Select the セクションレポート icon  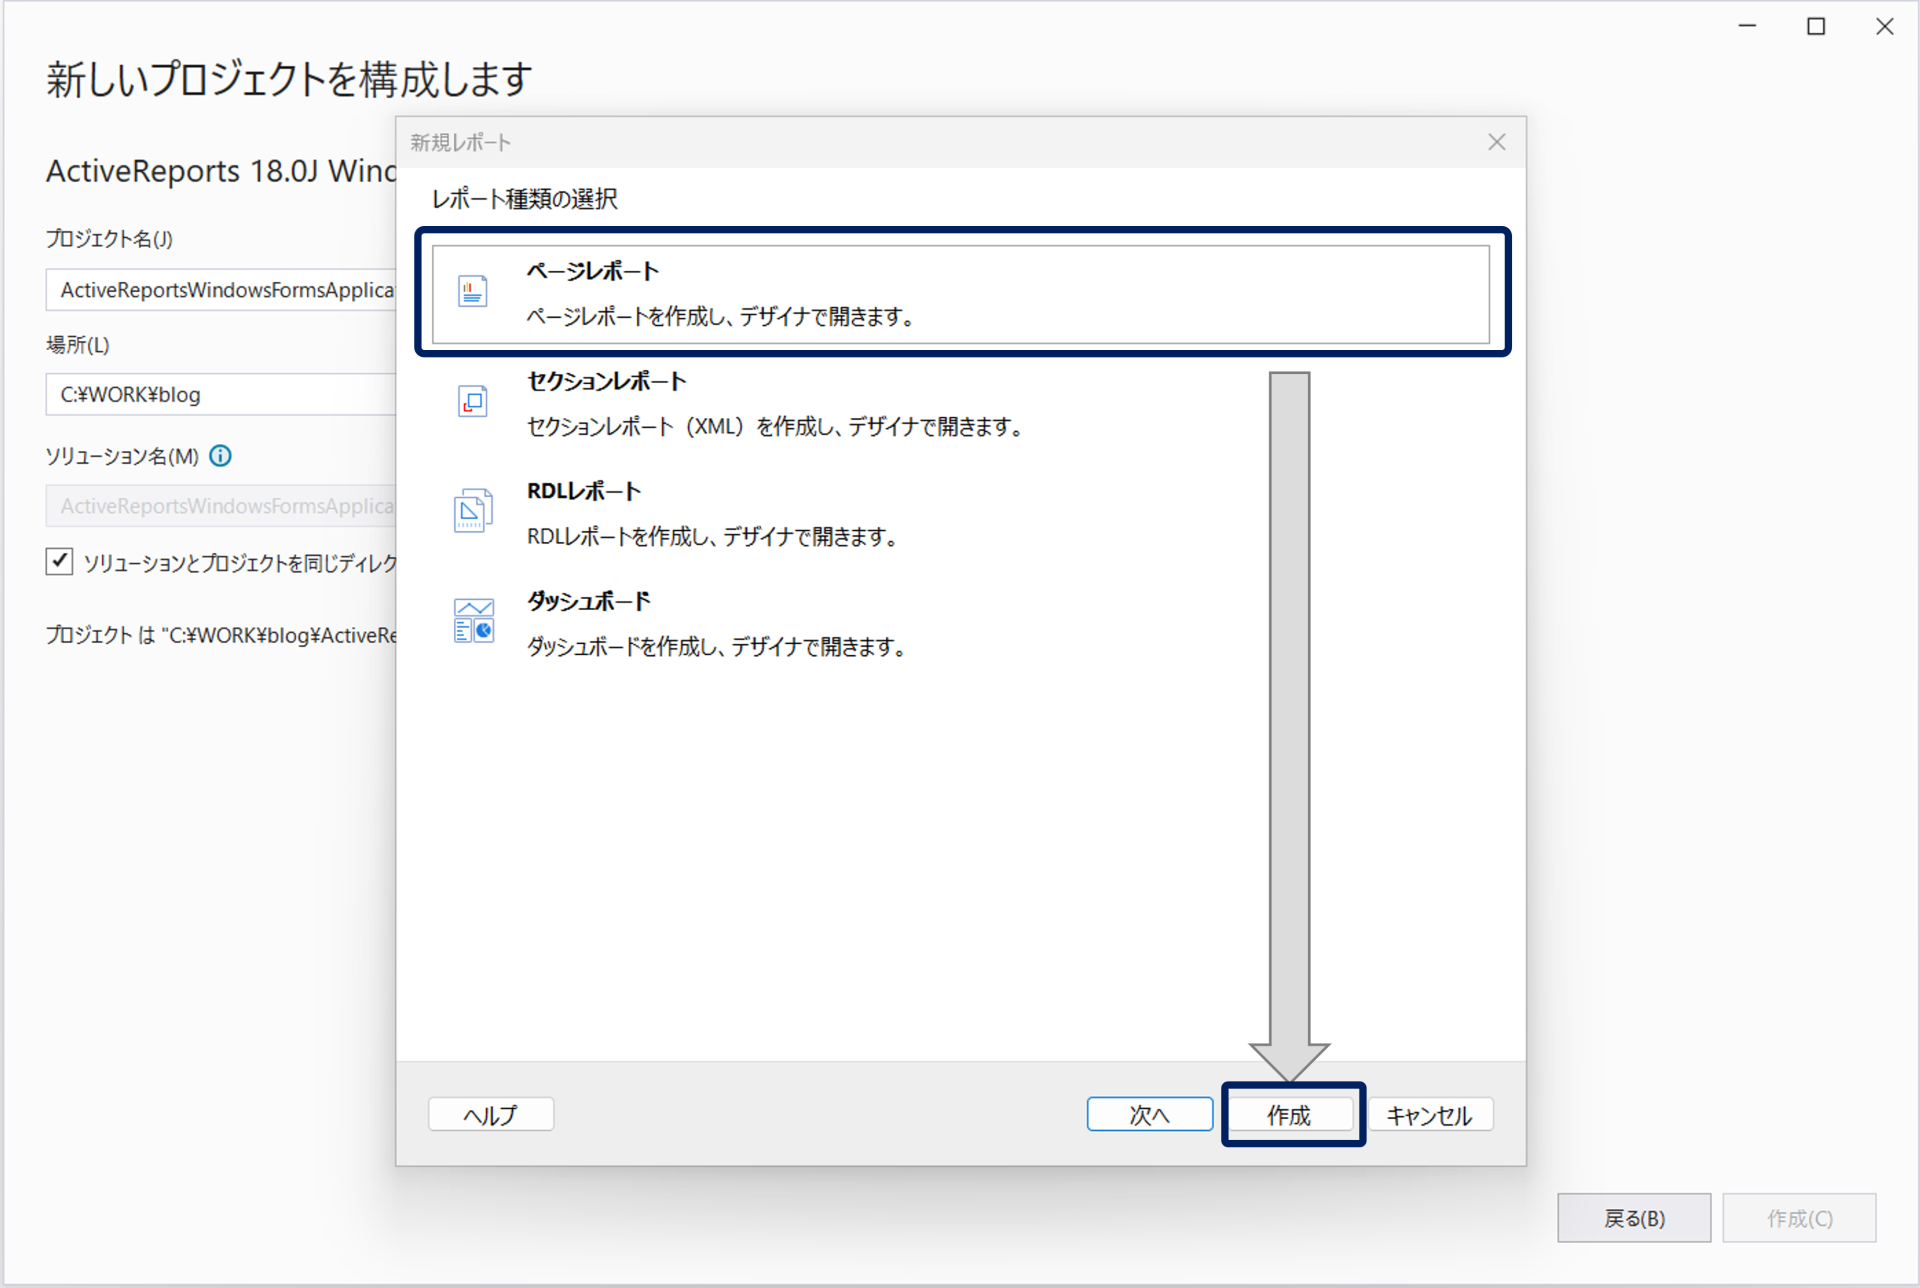coord(472,401)
